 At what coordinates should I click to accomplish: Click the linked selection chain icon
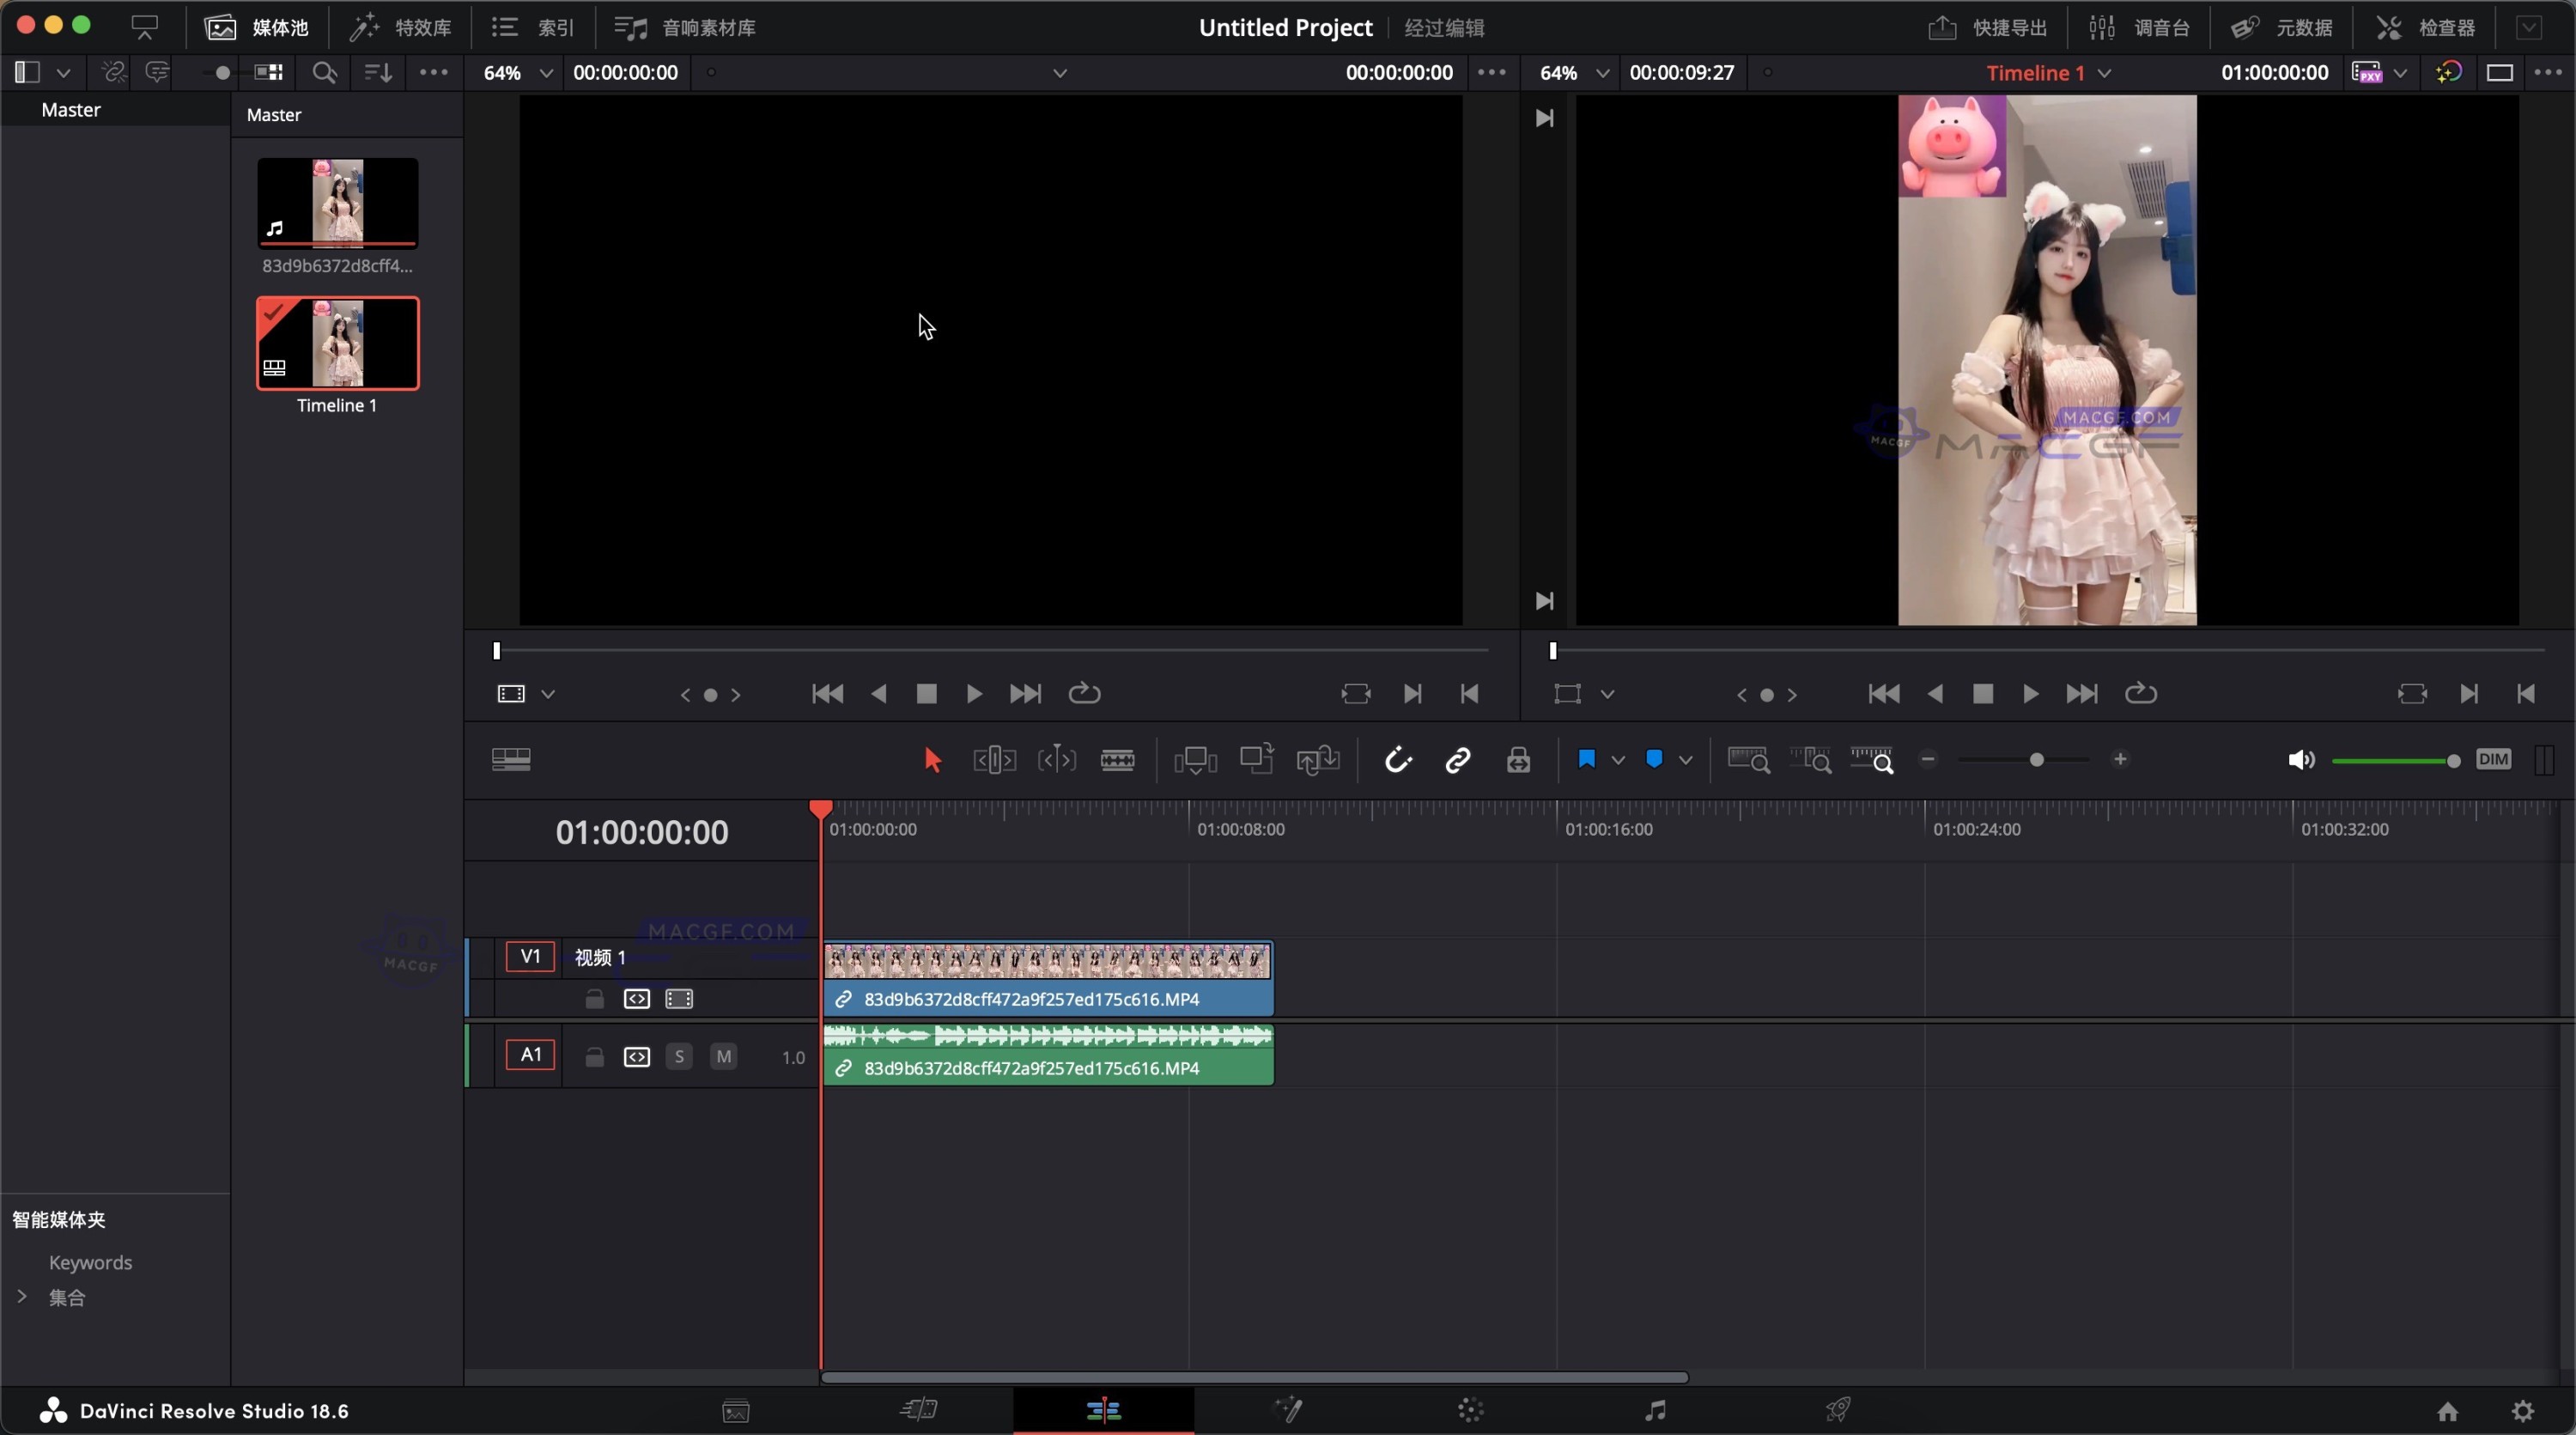1457,760
